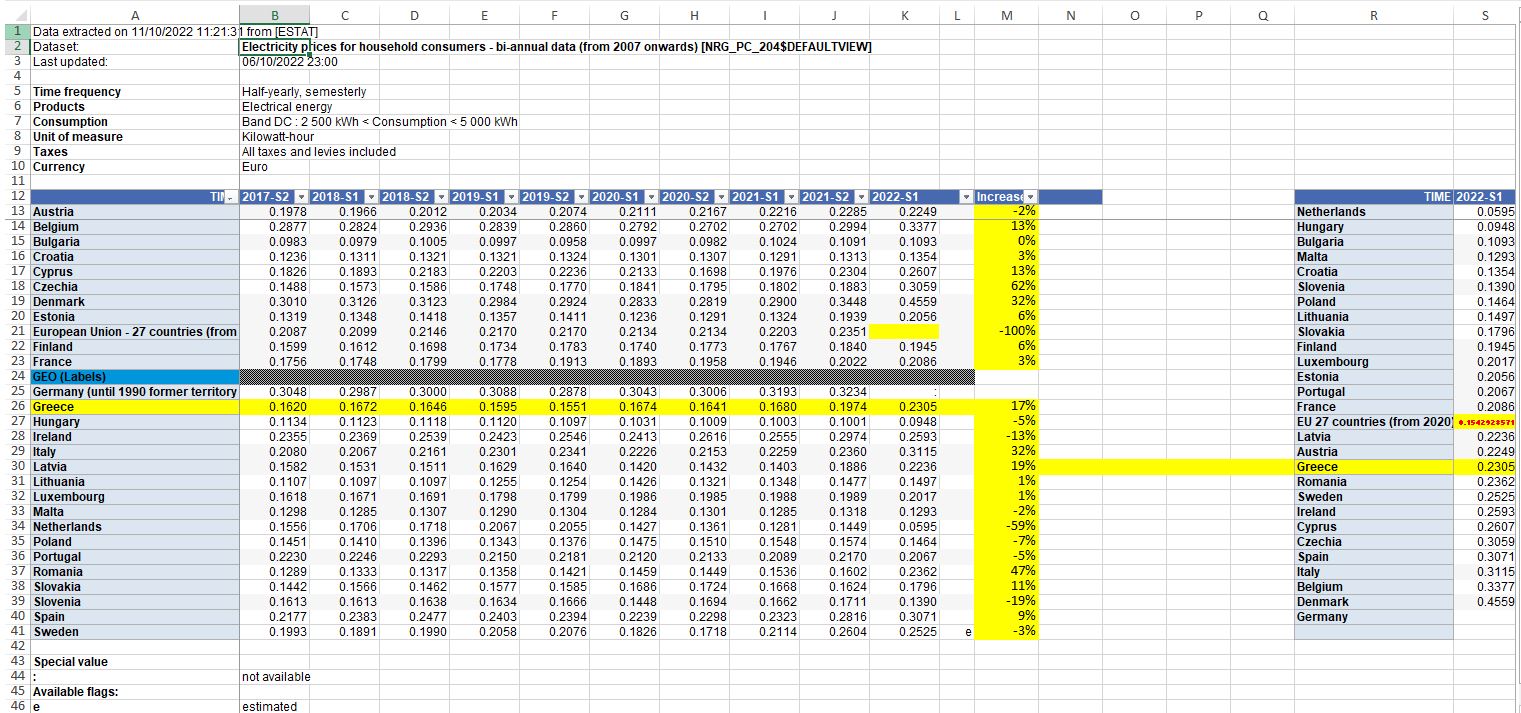This screenshot has width=1521, height=713.
Task: Select column M header
Action: 1006,15
